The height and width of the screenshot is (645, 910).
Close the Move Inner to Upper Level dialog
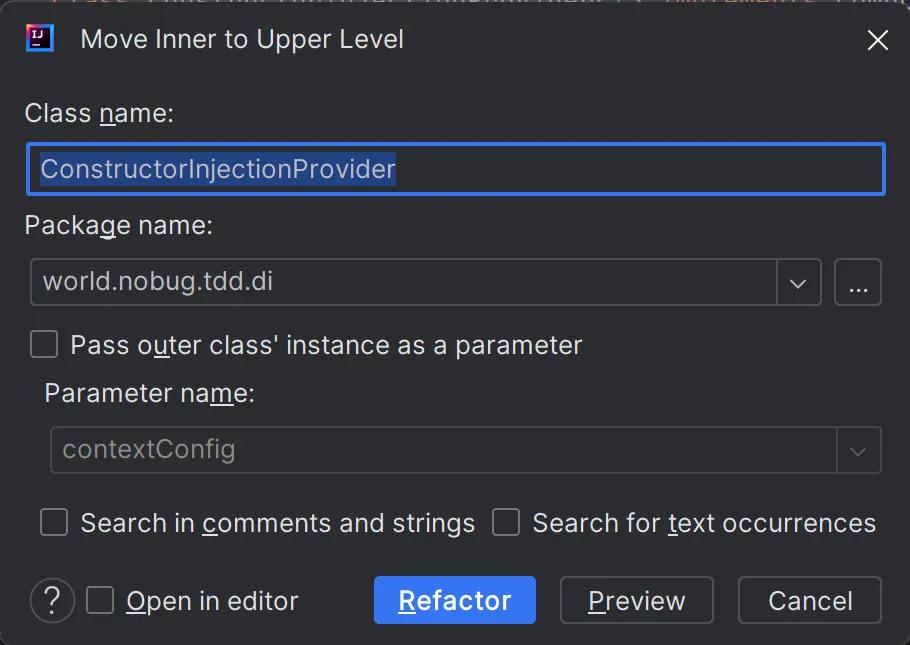tap(877, 40)
